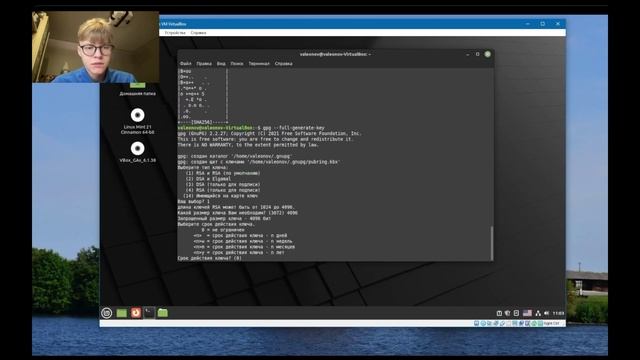Open the Linux Mint menu button
This screenshot has width=640, height=360.
[107, 313]
